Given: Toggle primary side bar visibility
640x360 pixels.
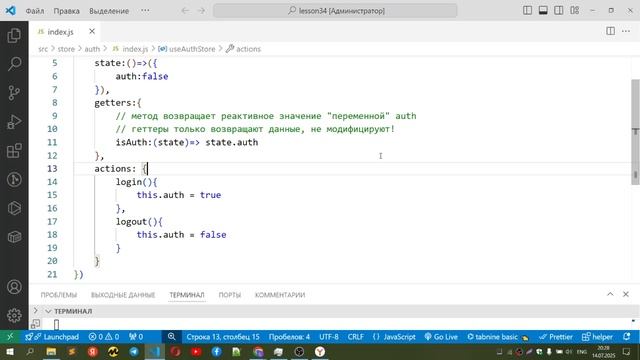Looking at the screenshot, I should 527,11.
